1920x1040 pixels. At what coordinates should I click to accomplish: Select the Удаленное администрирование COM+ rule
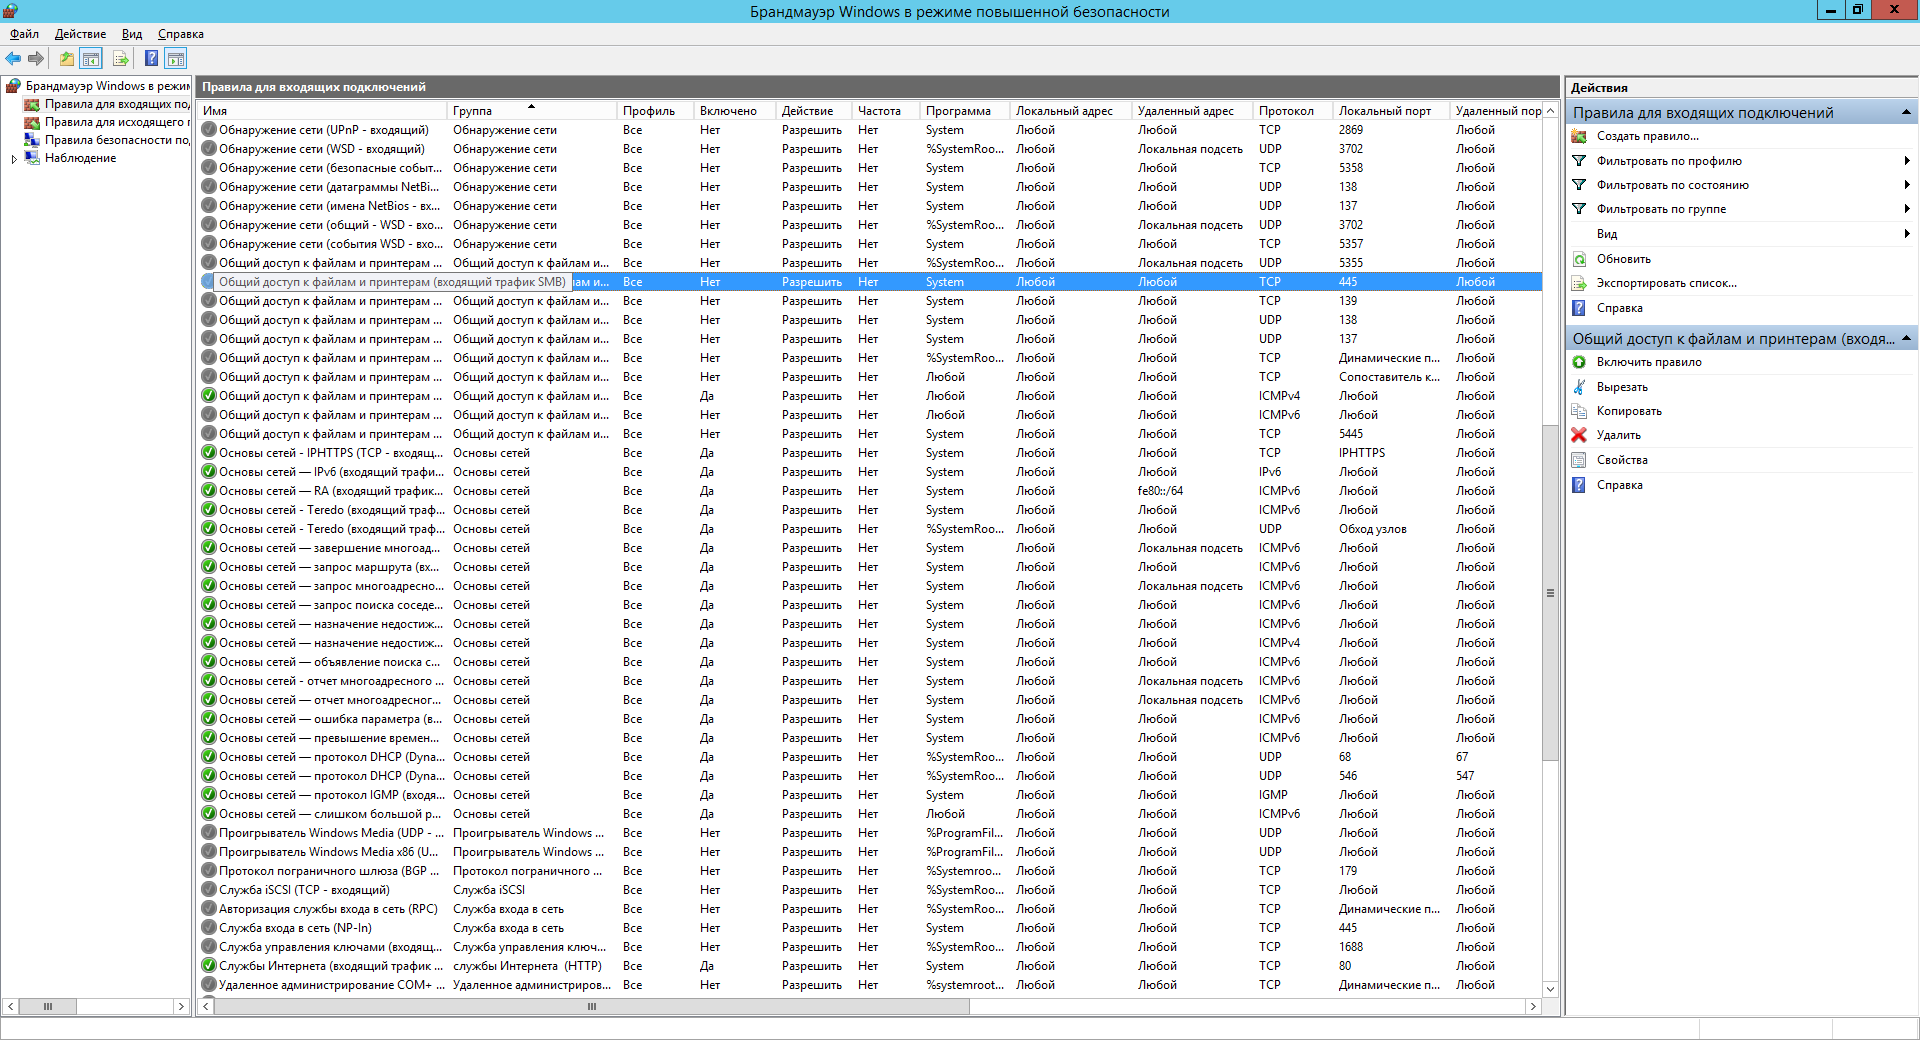[x=870, y=985]
